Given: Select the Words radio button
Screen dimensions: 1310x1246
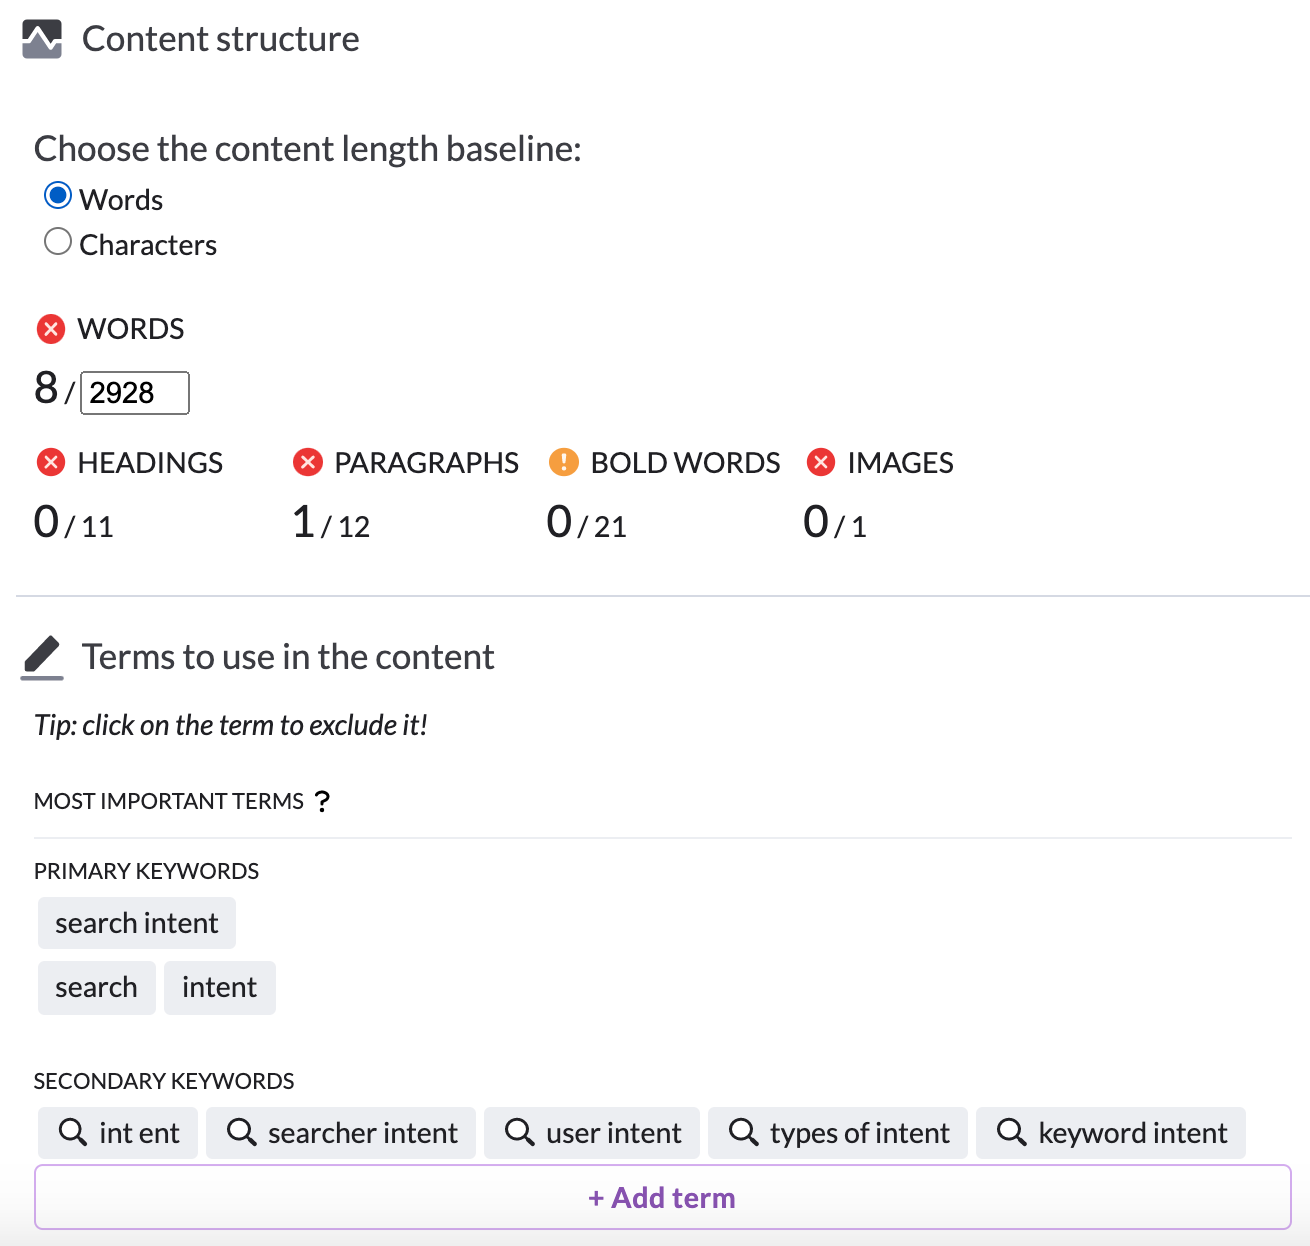Looking at the screenshot, I should [58, 195].
